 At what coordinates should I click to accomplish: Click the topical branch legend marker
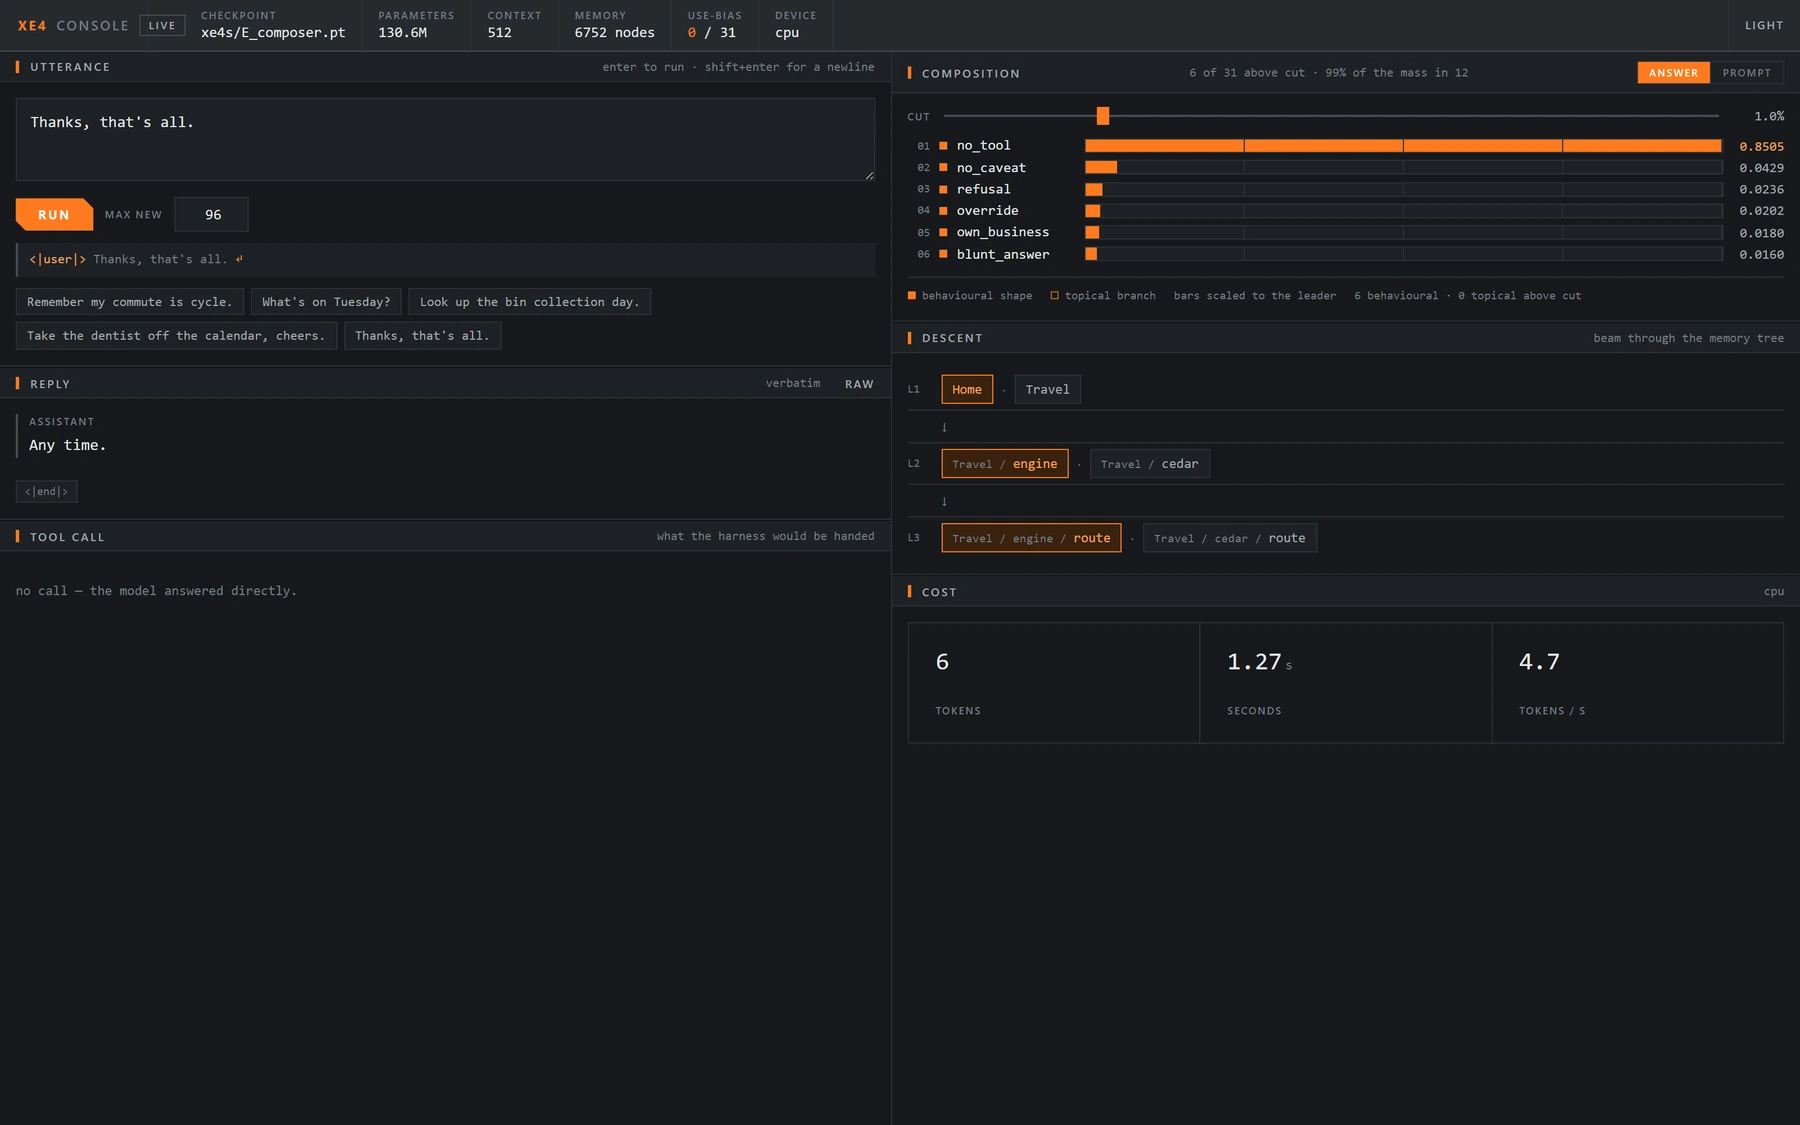(x=1054, y=296)
